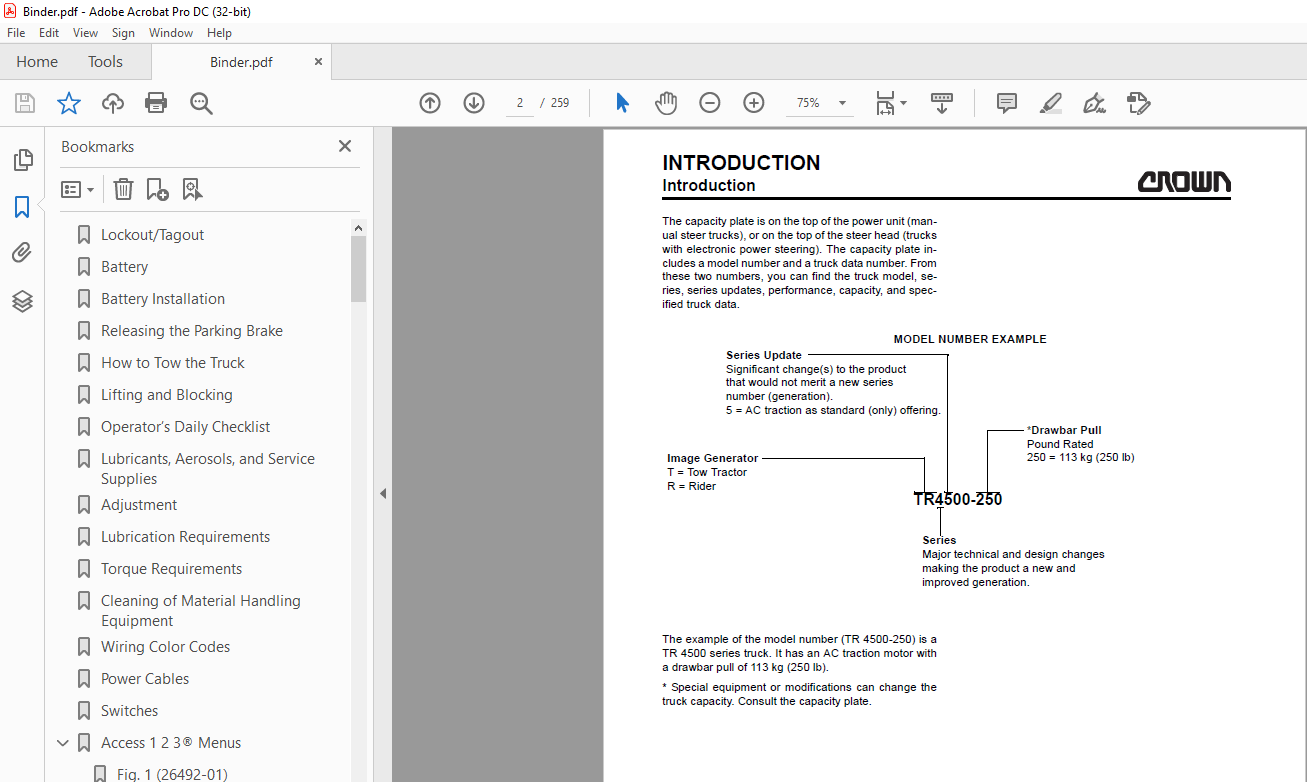Switch to the Home tab
The image size is (1307, 782).
click(x=37, y=62)
